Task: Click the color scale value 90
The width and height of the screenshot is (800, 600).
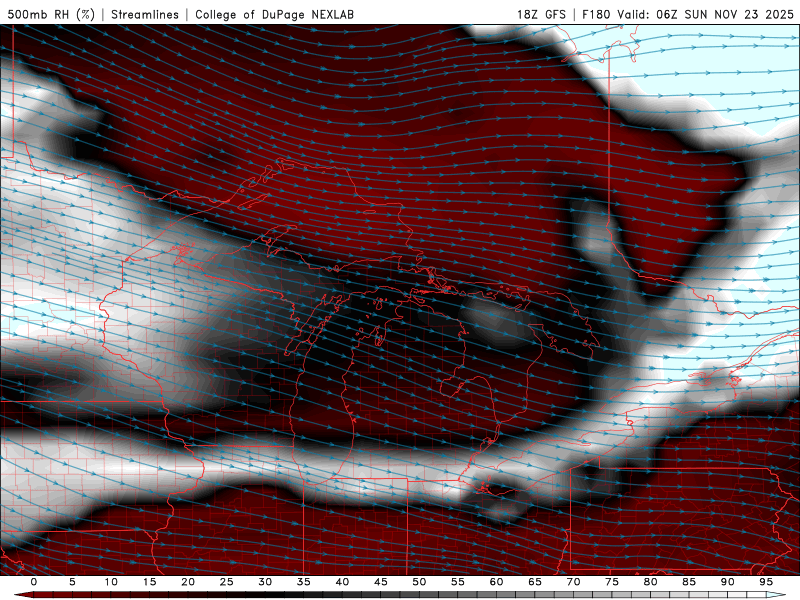Action: point(728,582)
